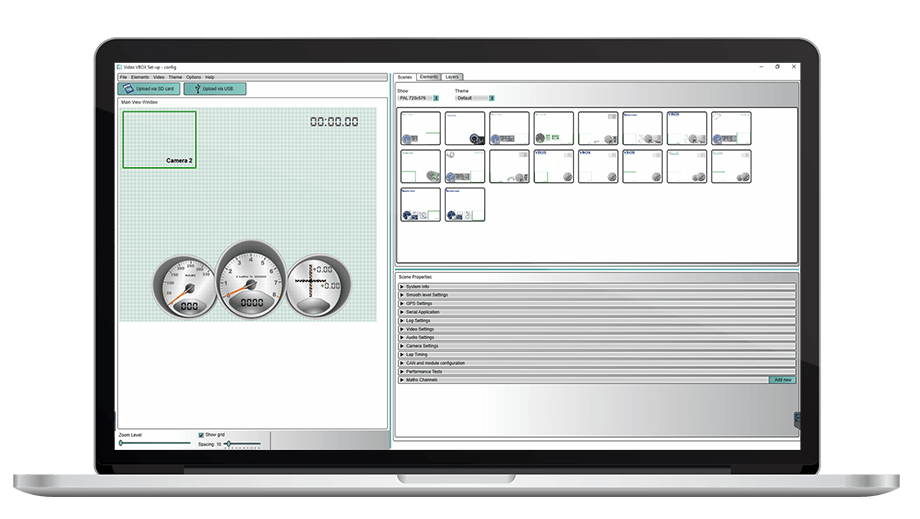
Task: Click the Upload via USB button
Action: (215, 89)
